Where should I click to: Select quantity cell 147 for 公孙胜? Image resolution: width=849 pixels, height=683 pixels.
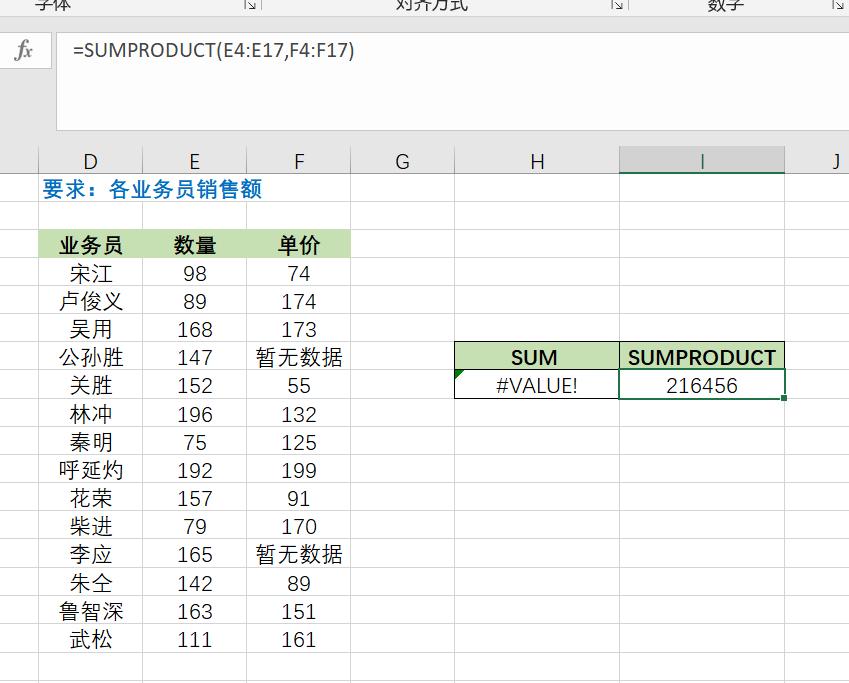point(194,357)
